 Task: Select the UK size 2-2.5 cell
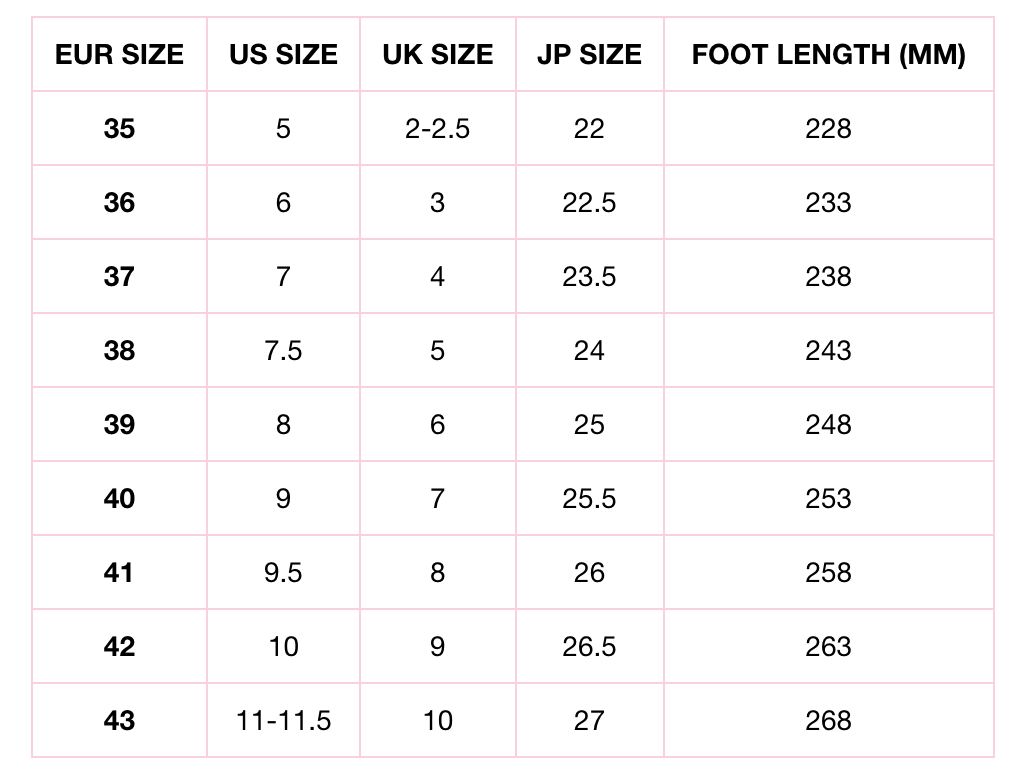(x=437, y=129)
